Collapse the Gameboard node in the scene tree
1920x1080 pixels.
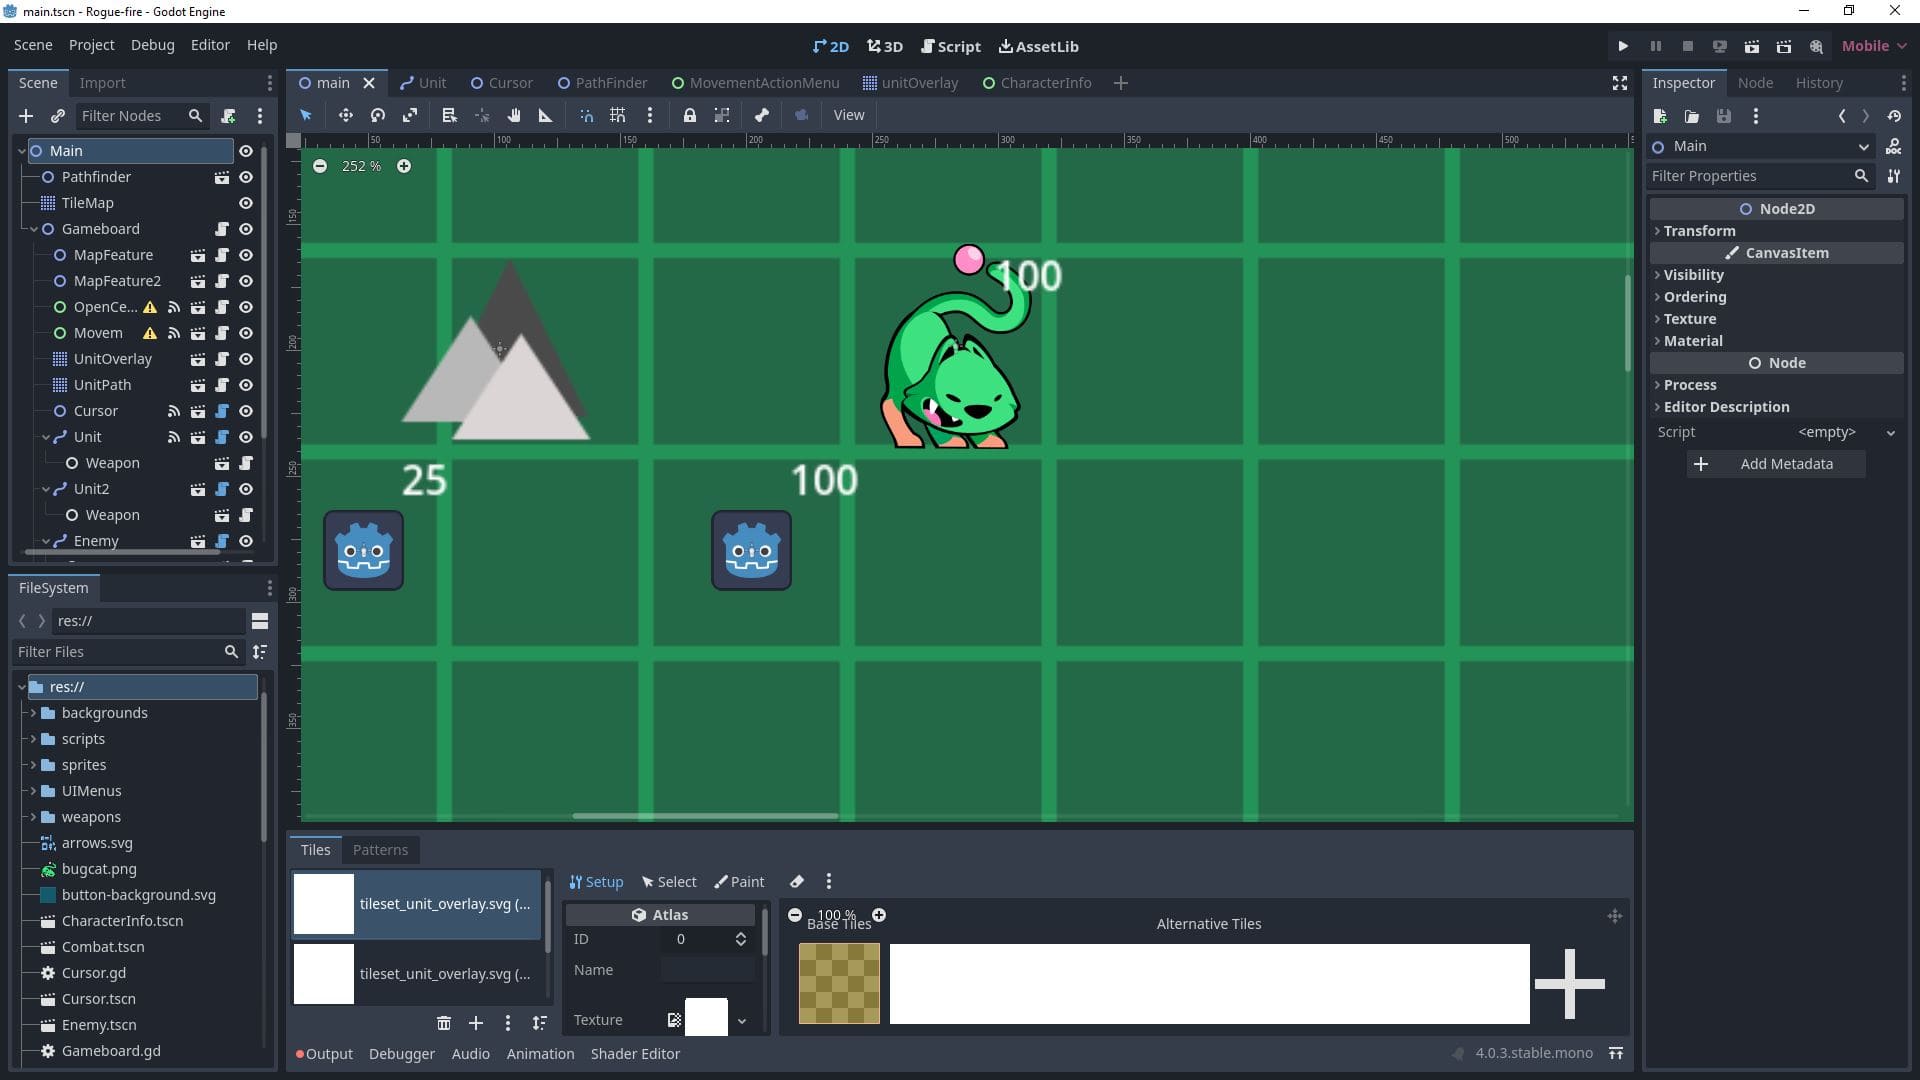[34, 229]
